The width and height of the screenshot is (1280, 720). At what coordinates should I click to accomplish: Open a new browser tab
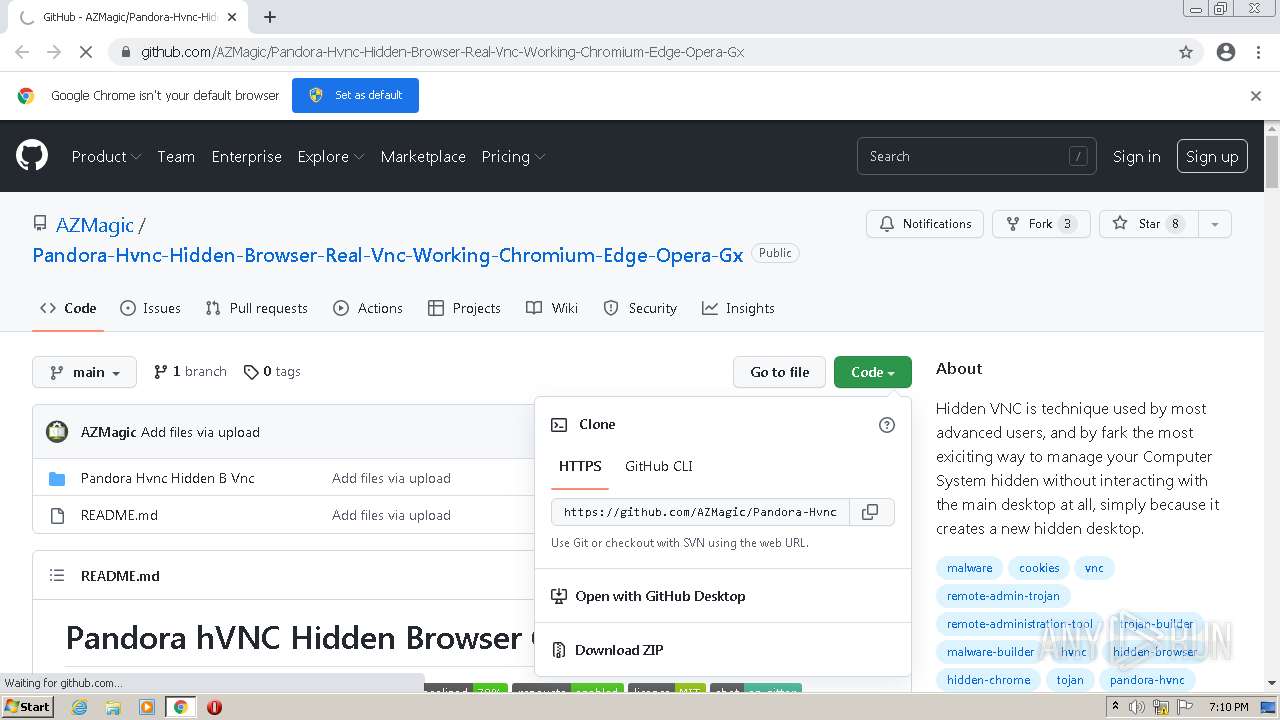(x=270, y=17)
